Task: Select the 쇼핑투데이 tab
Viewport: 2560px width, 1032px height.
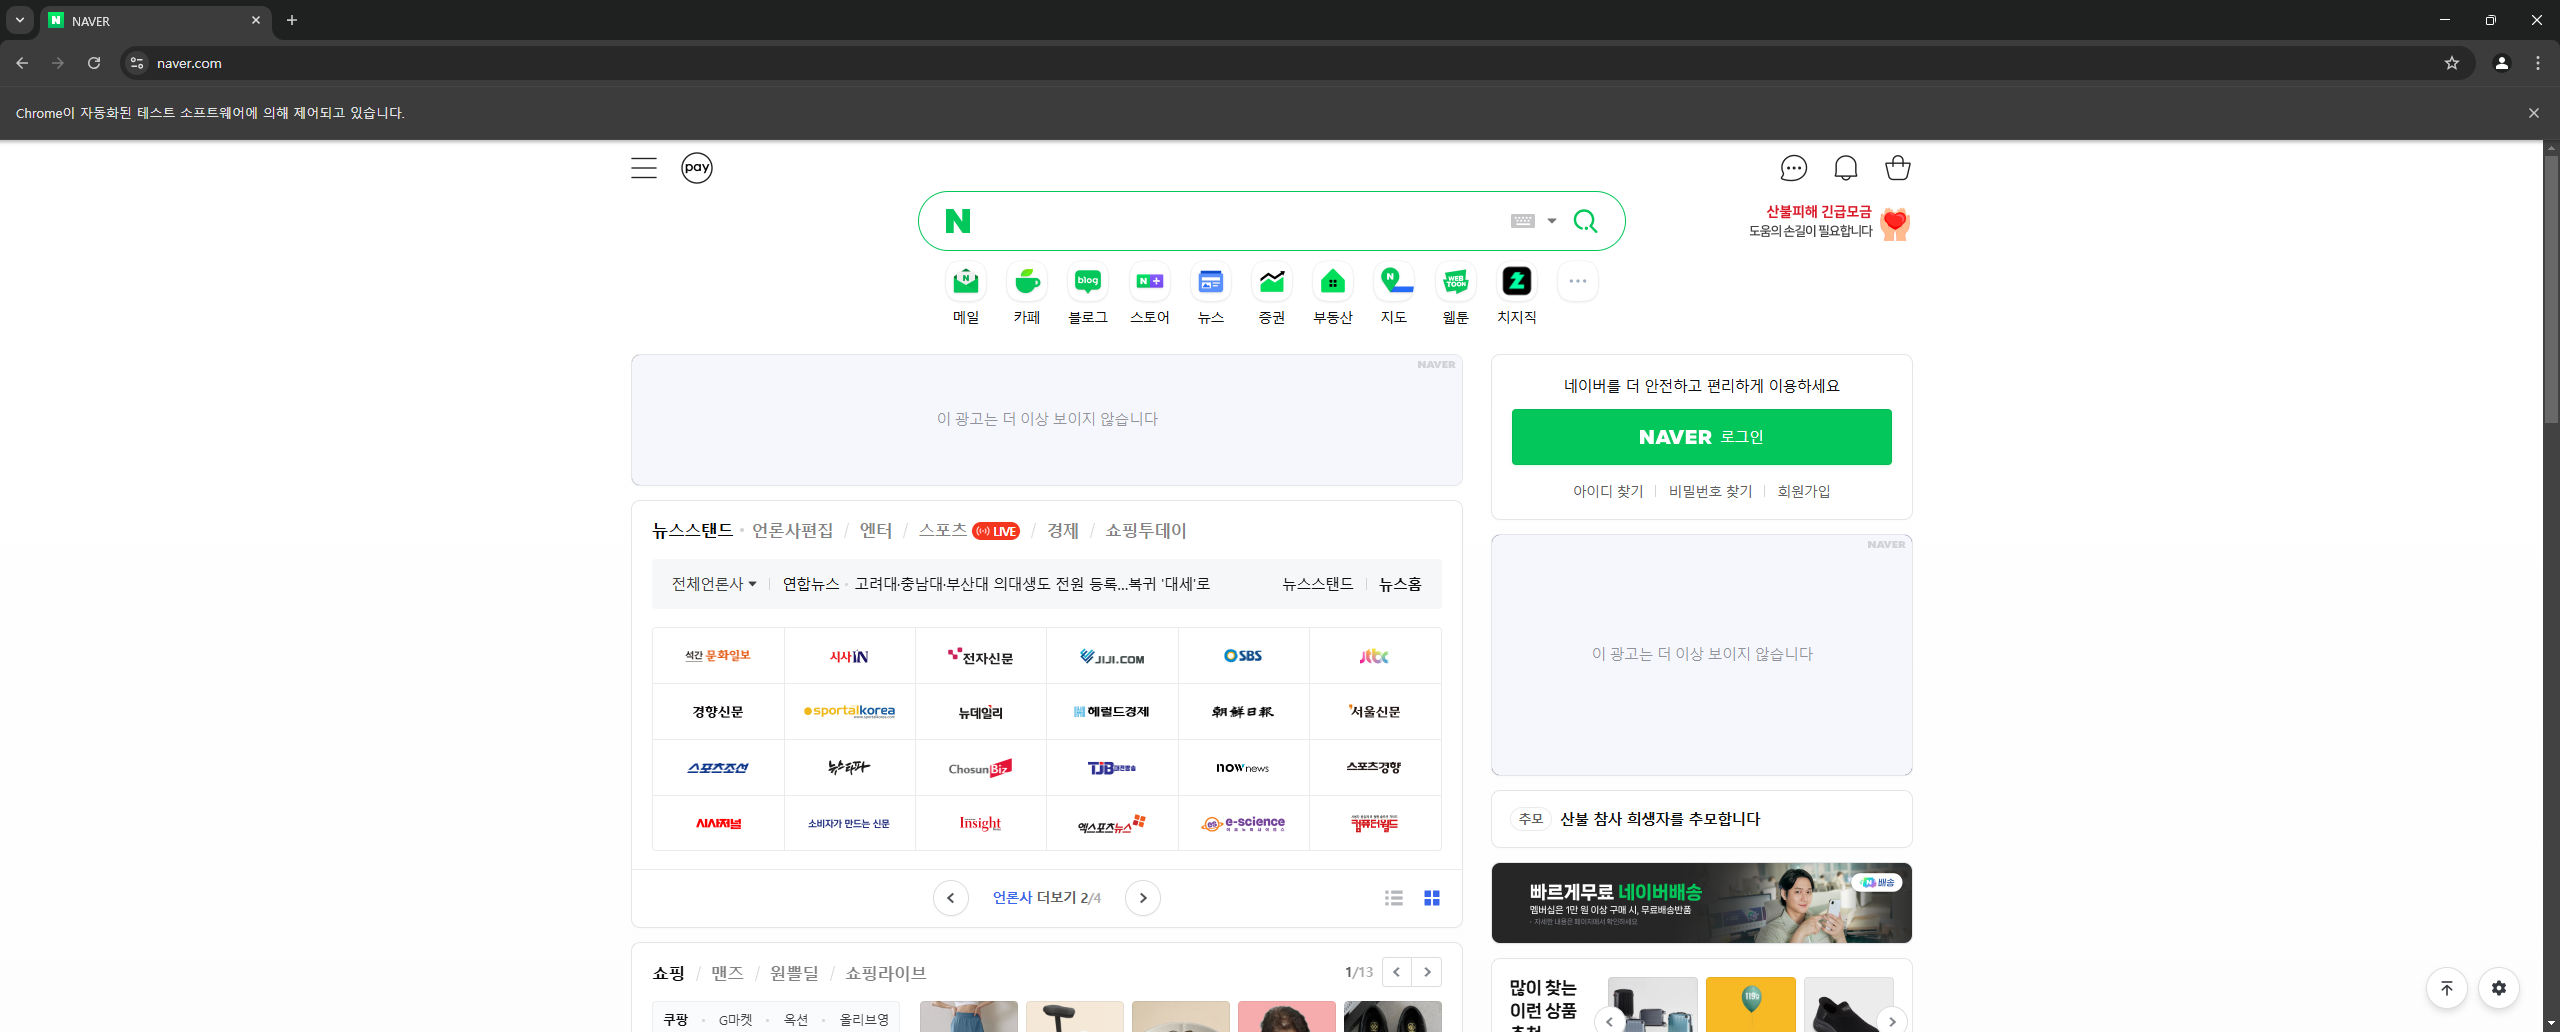Action: pos(1145,531)
